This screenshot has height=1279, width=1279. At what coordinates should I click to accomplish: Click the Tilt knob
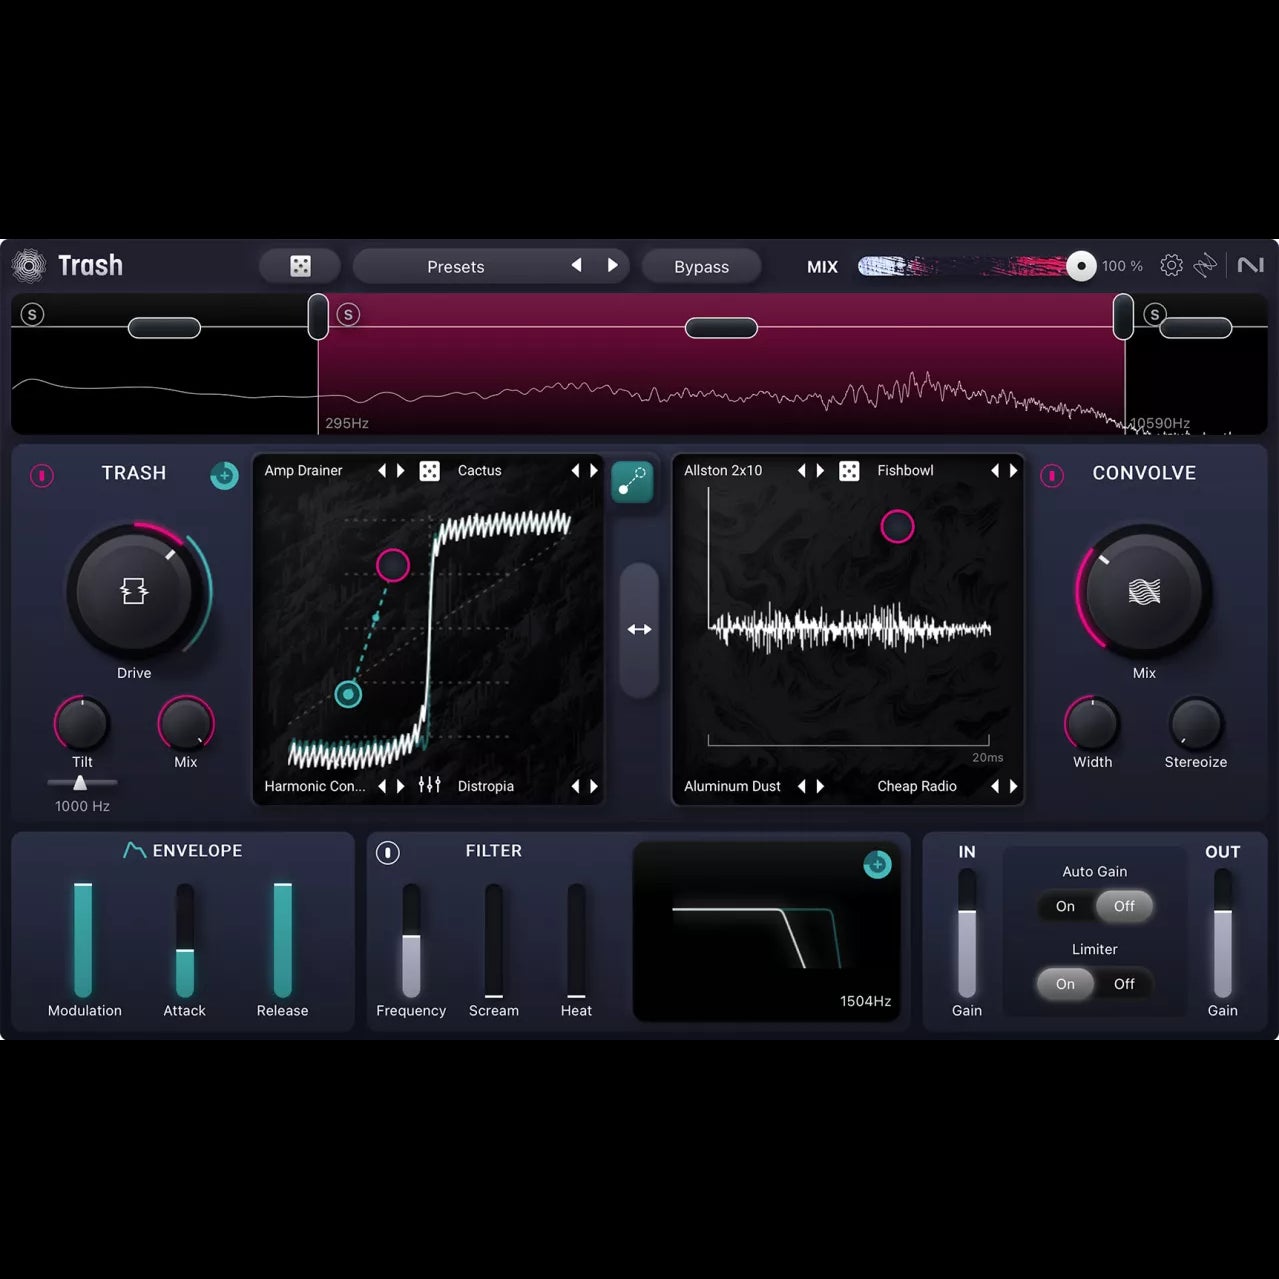coord(82,724)
